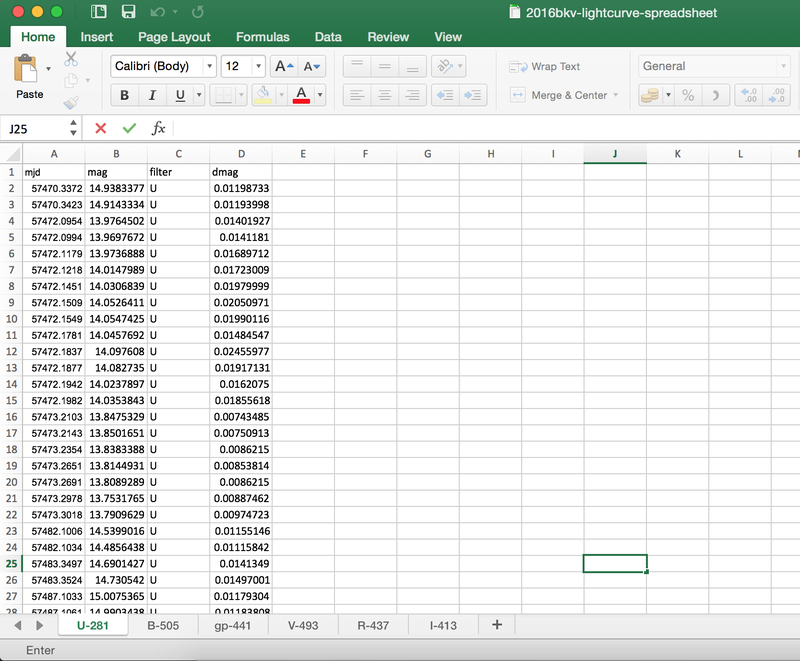Image resolution: width=800 pixels, height=661 pixels.
Task: Open the B-505 sheet tab
Action: coord(163,626)
